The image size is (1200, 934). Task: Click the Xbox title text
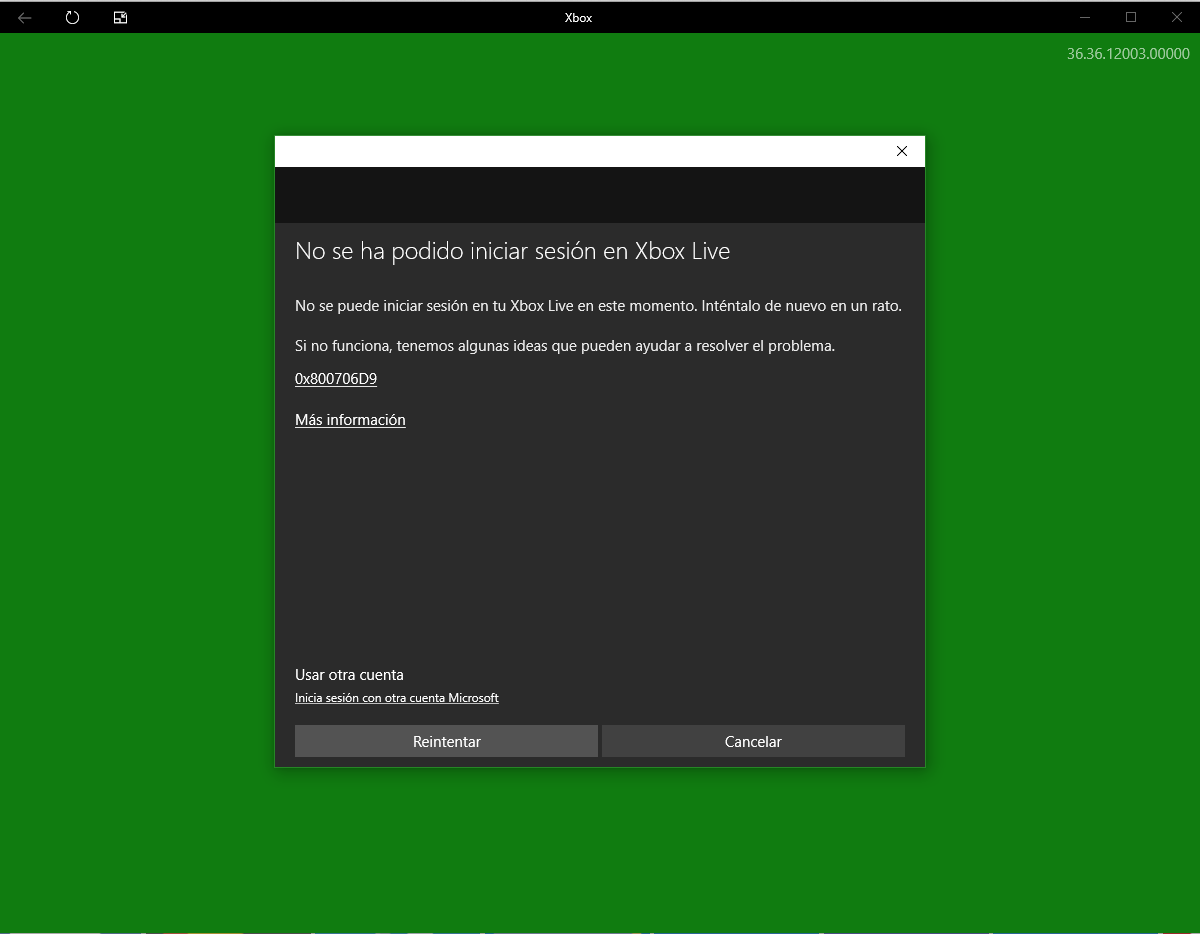[x=579, y=18]
